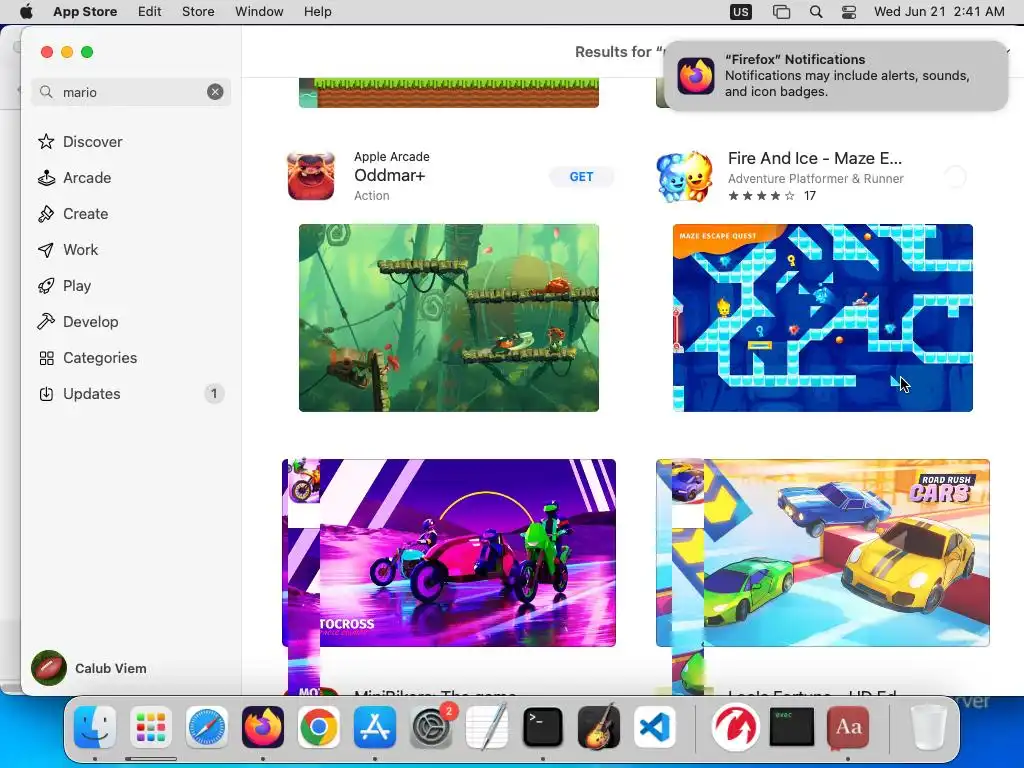The height and width of the screenshot is (768, 1024).
Task: Click the US input source indicator
Action: click(x=741, y=12)
